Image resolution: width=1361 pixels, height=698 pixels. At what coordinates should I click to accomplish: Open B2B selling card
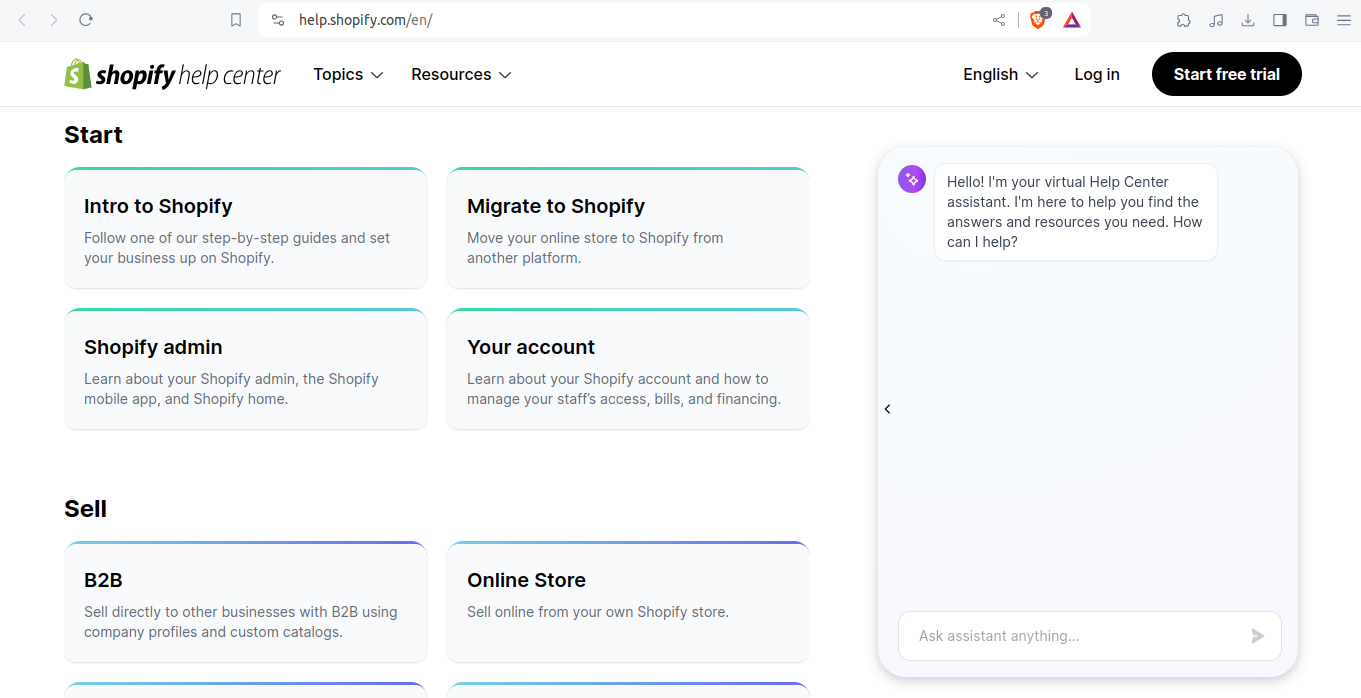(246, 602)
